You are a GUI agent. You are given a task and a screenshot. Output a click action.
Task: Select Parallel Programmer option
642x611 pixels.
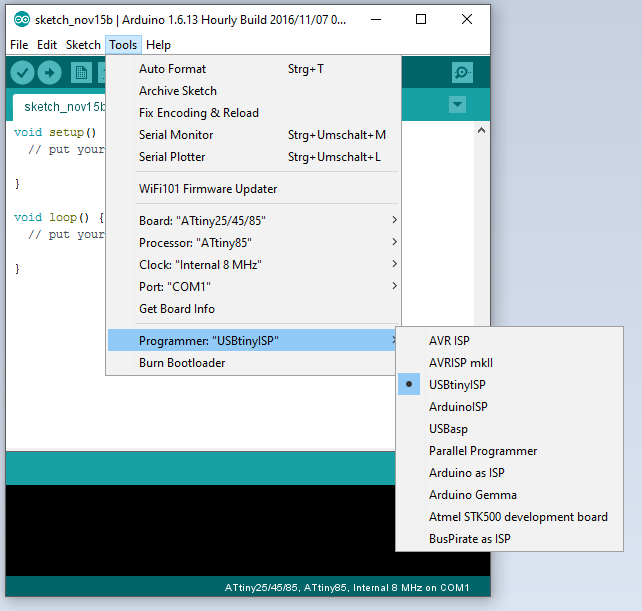(x=509, y=451)
